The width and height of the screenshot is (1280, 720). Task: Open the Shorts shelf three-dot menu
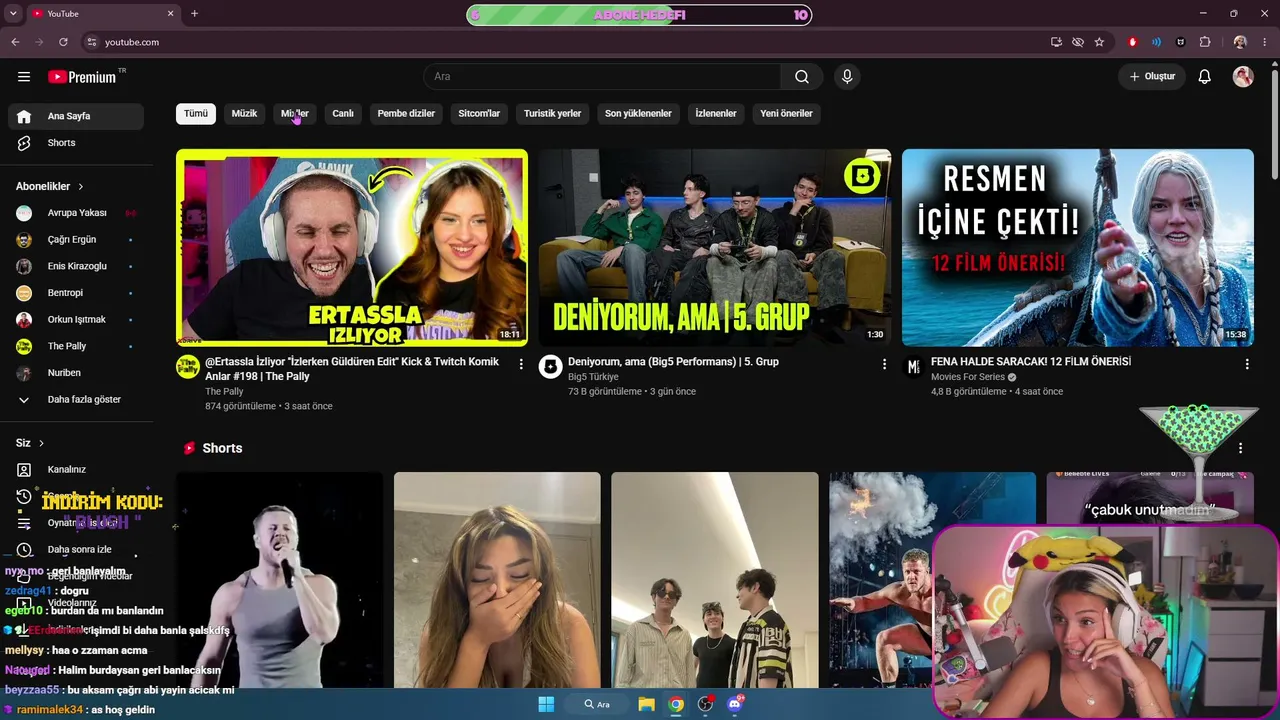tap(1241, 448)
